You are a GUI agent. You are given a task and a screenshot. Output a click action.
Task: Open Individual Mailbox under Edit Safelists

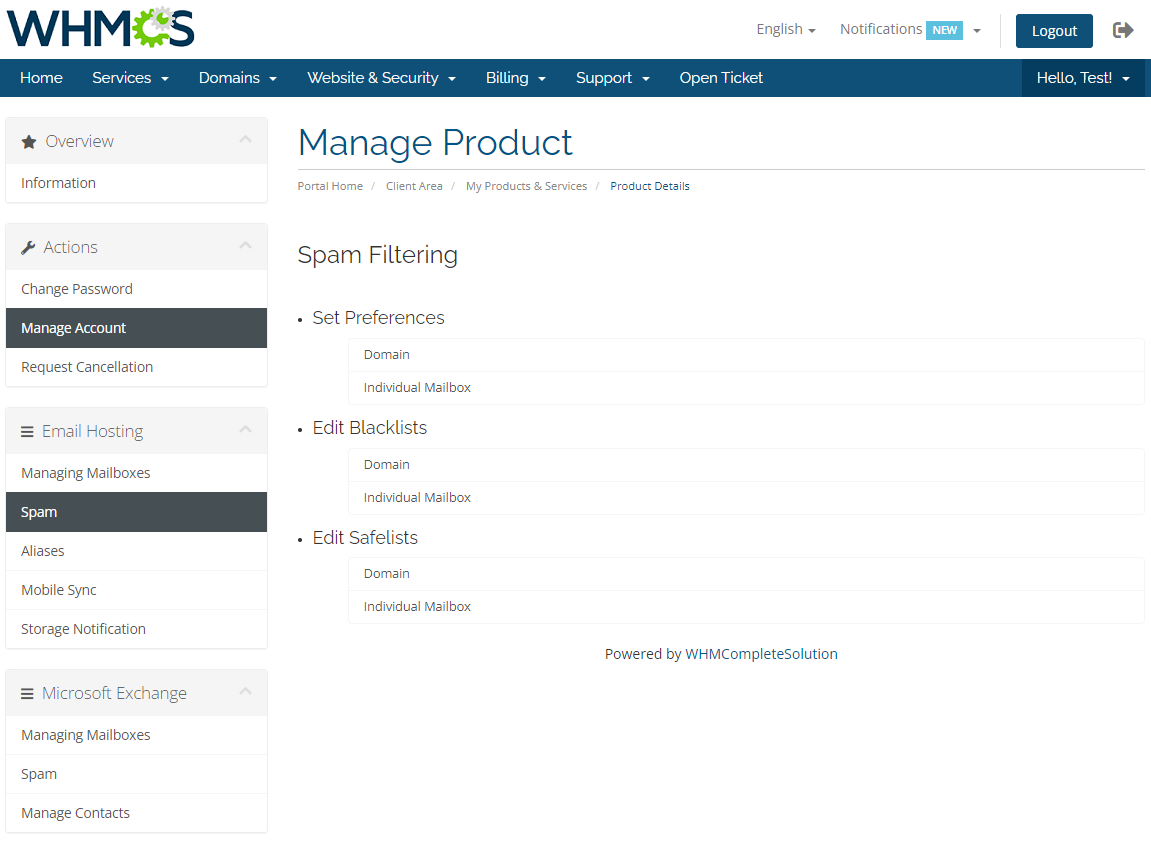coord(747,607)
